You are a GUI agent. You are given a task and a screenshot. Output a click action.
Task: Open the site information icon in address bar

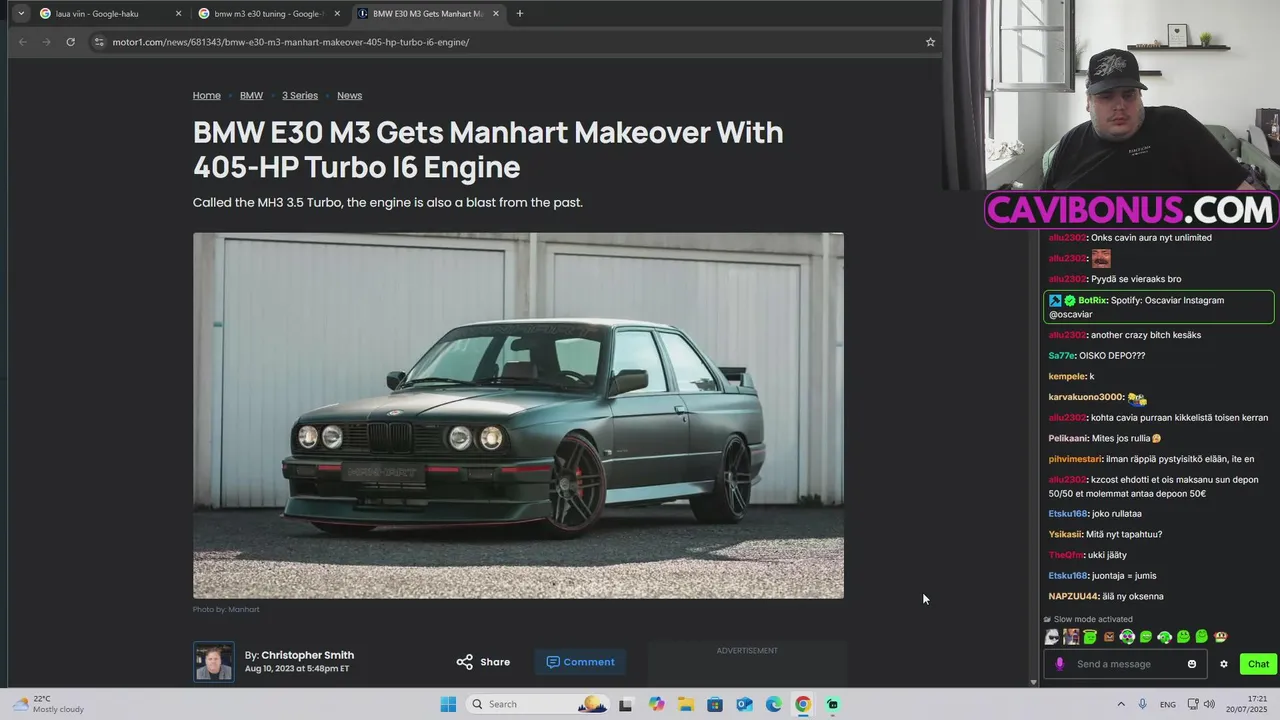pyautogui.click(x=98, y=42)
